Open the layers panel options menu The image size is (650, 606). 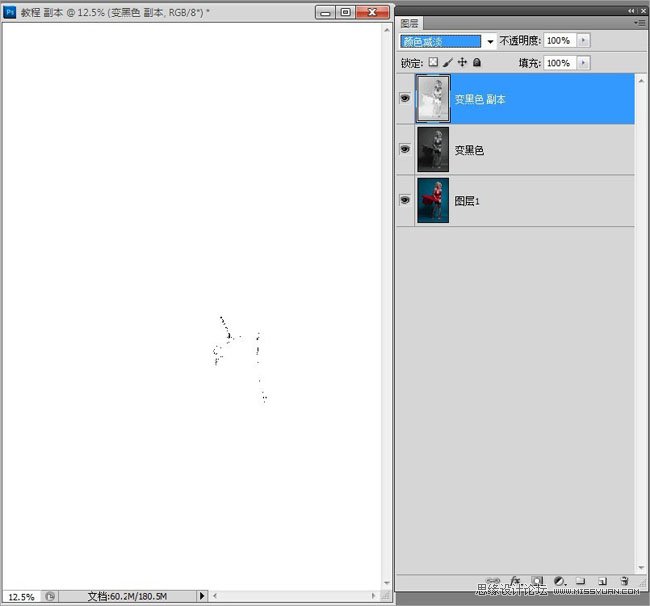(x=639, y=22)
